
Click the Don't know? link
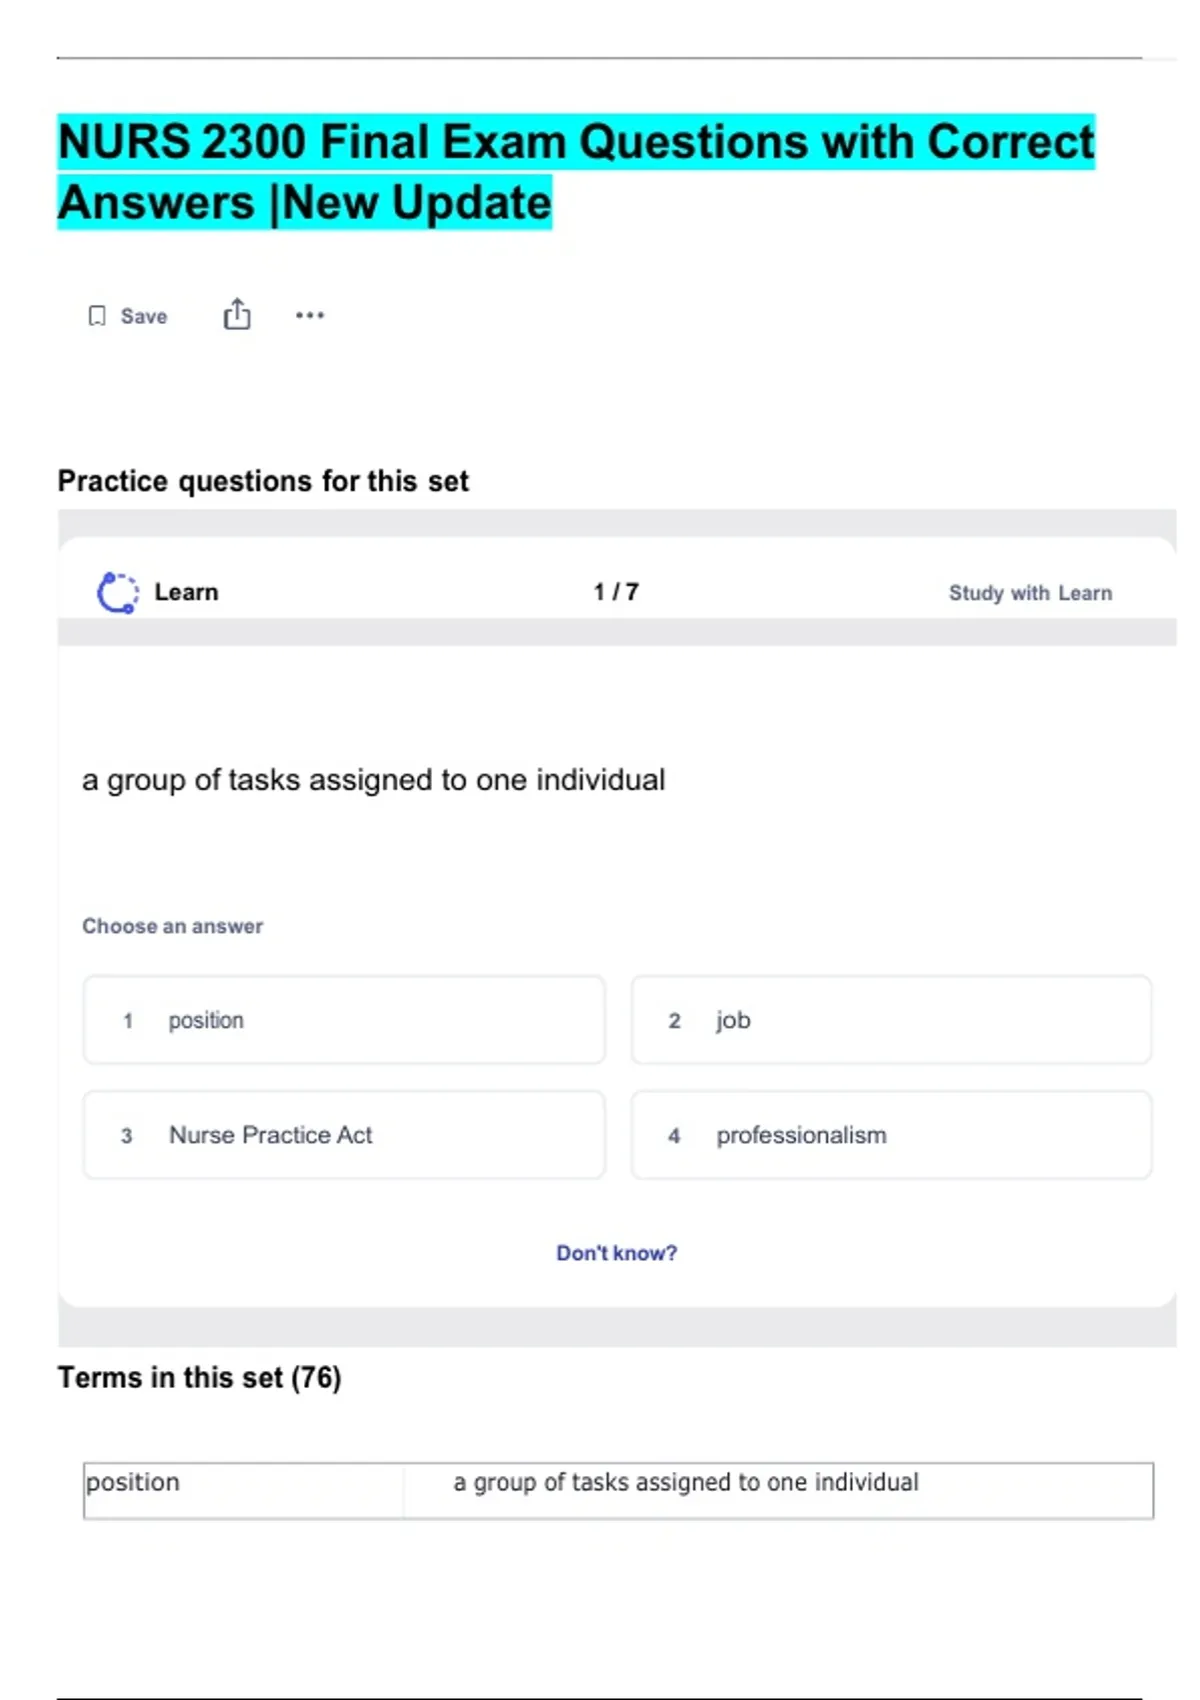point(616,1253)
